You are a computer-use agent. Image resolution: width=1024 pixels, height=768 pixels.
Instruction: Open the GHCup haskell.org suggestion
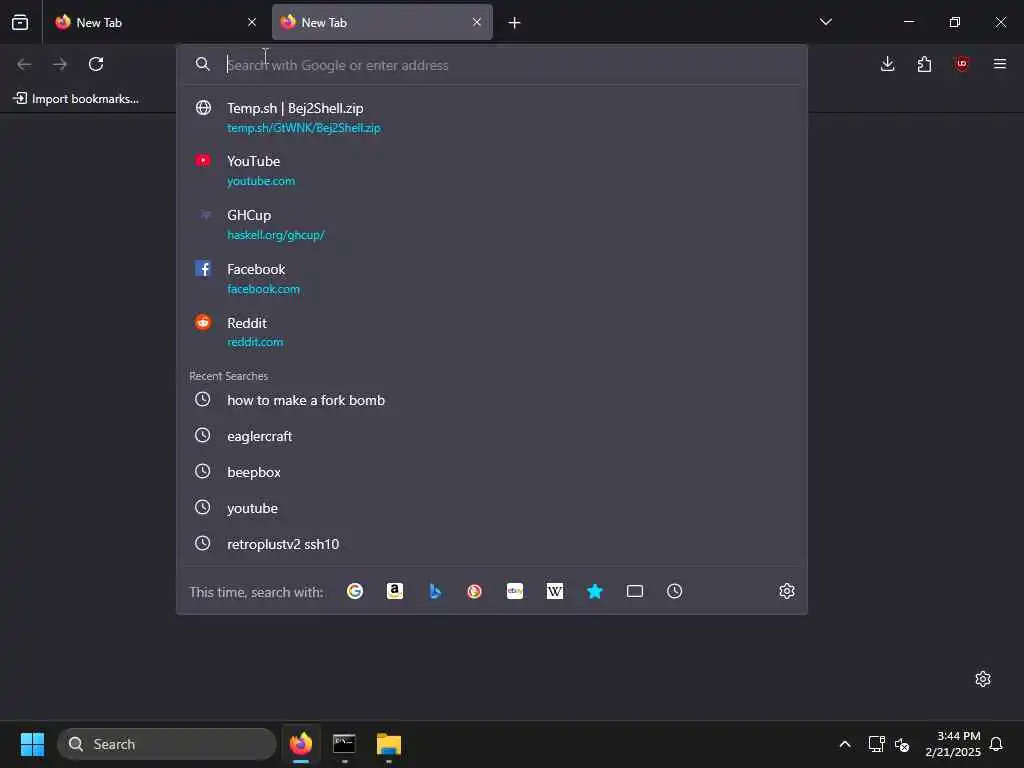pos(492,224)
